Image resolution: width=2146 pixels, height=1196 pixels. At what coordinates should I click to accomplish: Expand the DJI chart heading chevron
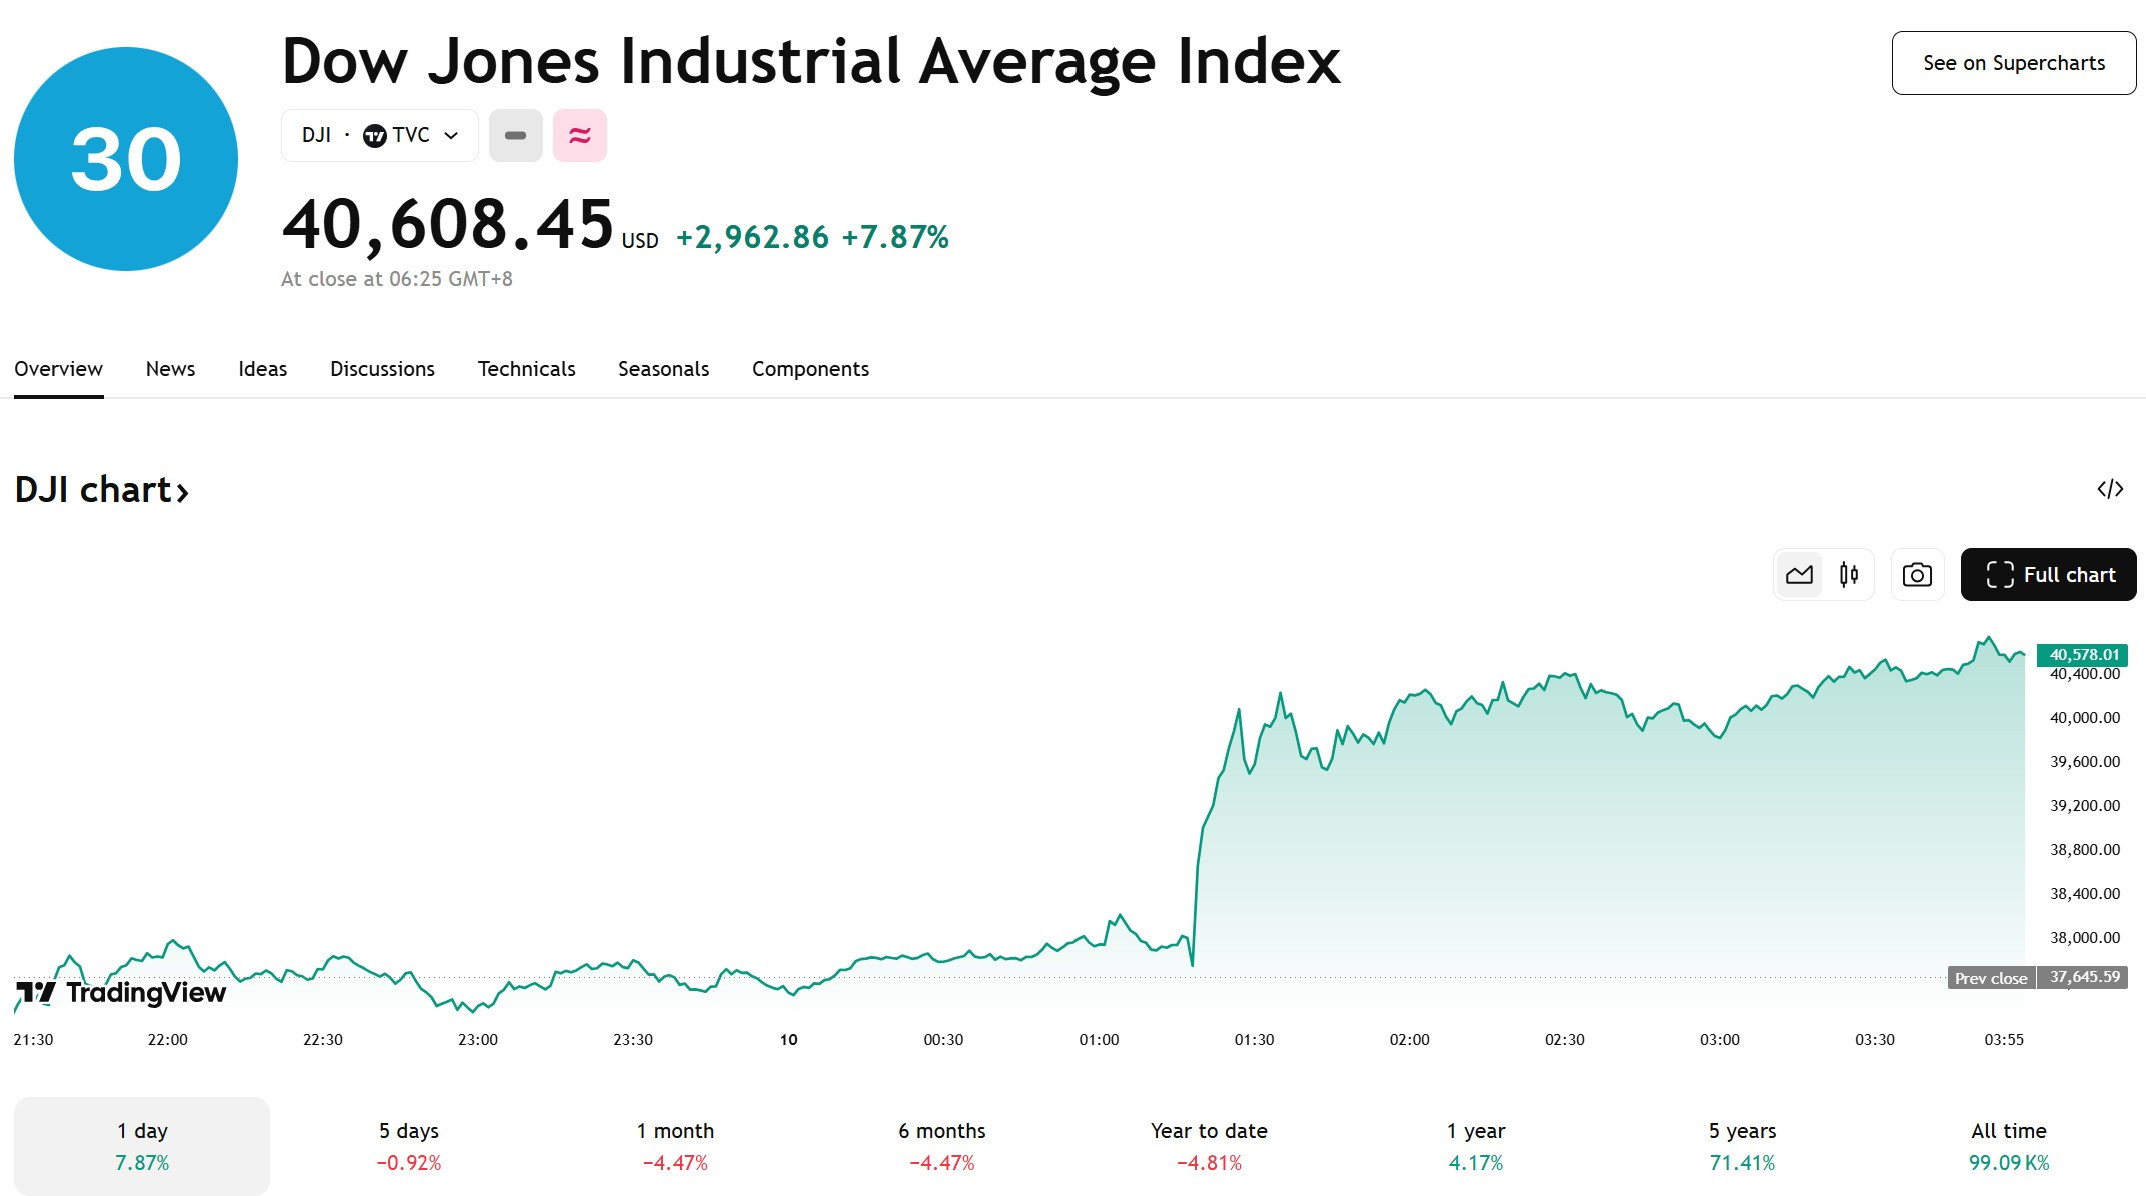pyautogui.click(x=182, y=492)
